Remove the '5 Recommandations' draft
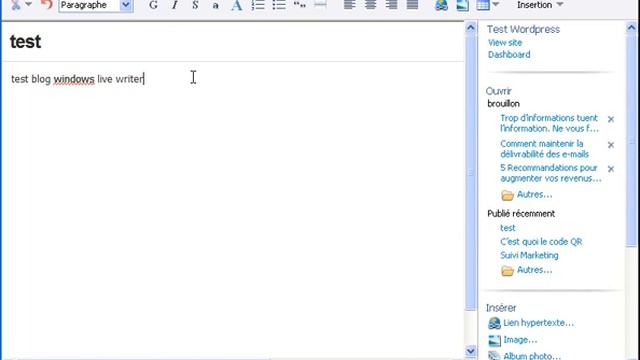This screenshot has width=640, height=360. point(611,169)
